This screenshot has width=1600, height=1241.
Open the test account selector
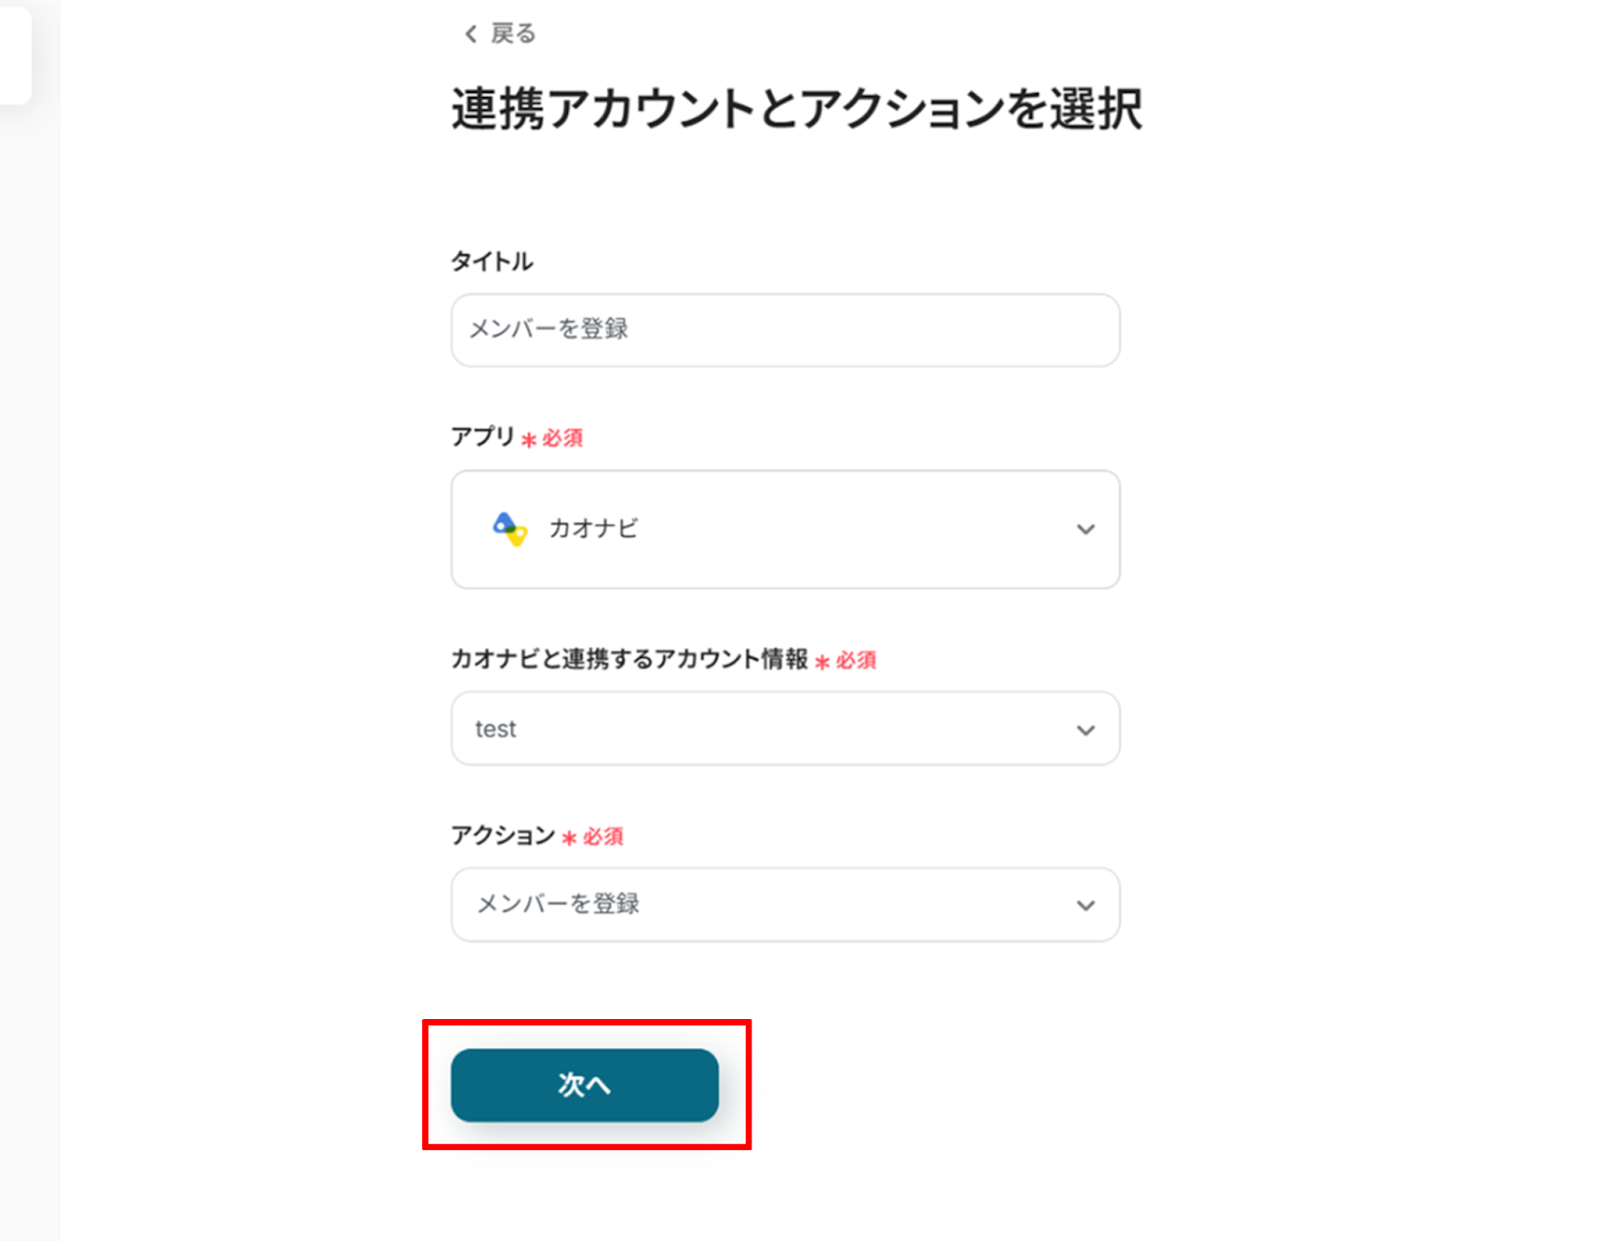point(785,729)
